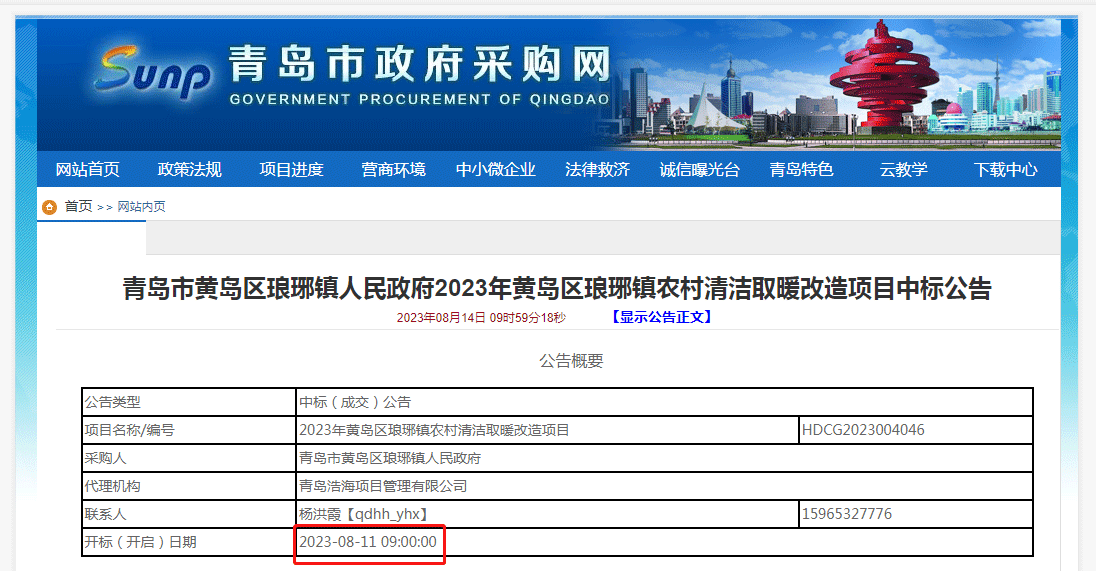Open 法律救济 navigation item
Screen dimensions: 1096x571
[598, 169]
